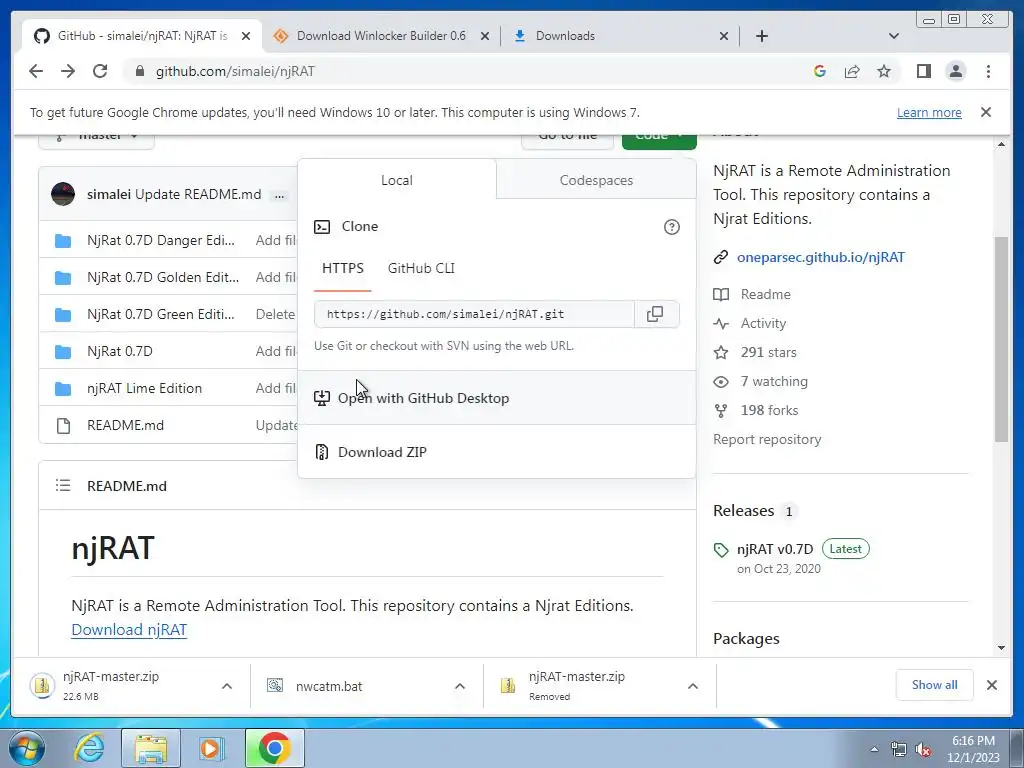This screenshot has height=768, width=1024.
Task: Close the downloads shelf
Action: click(x=991, y=685)
